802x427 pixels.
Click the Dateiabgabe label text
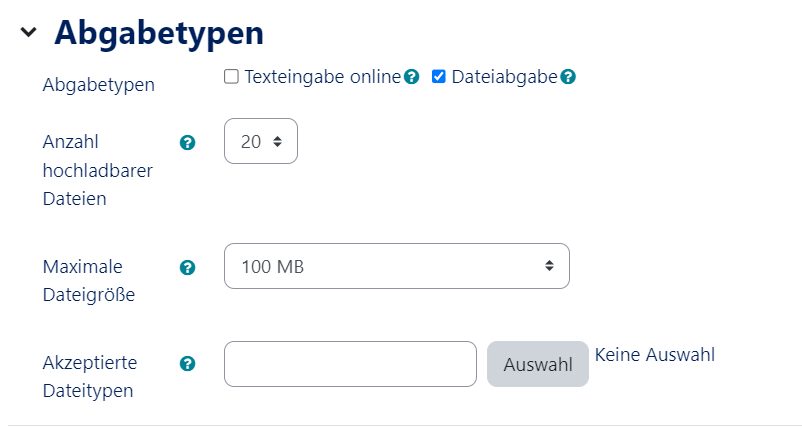[x=504, y=77]
